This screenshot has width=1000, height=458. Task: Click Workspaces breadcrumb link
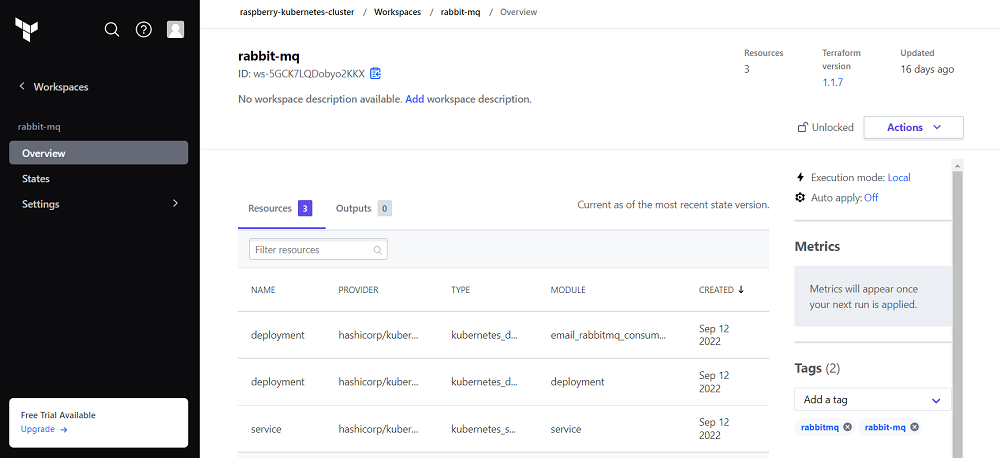[397, 12]
